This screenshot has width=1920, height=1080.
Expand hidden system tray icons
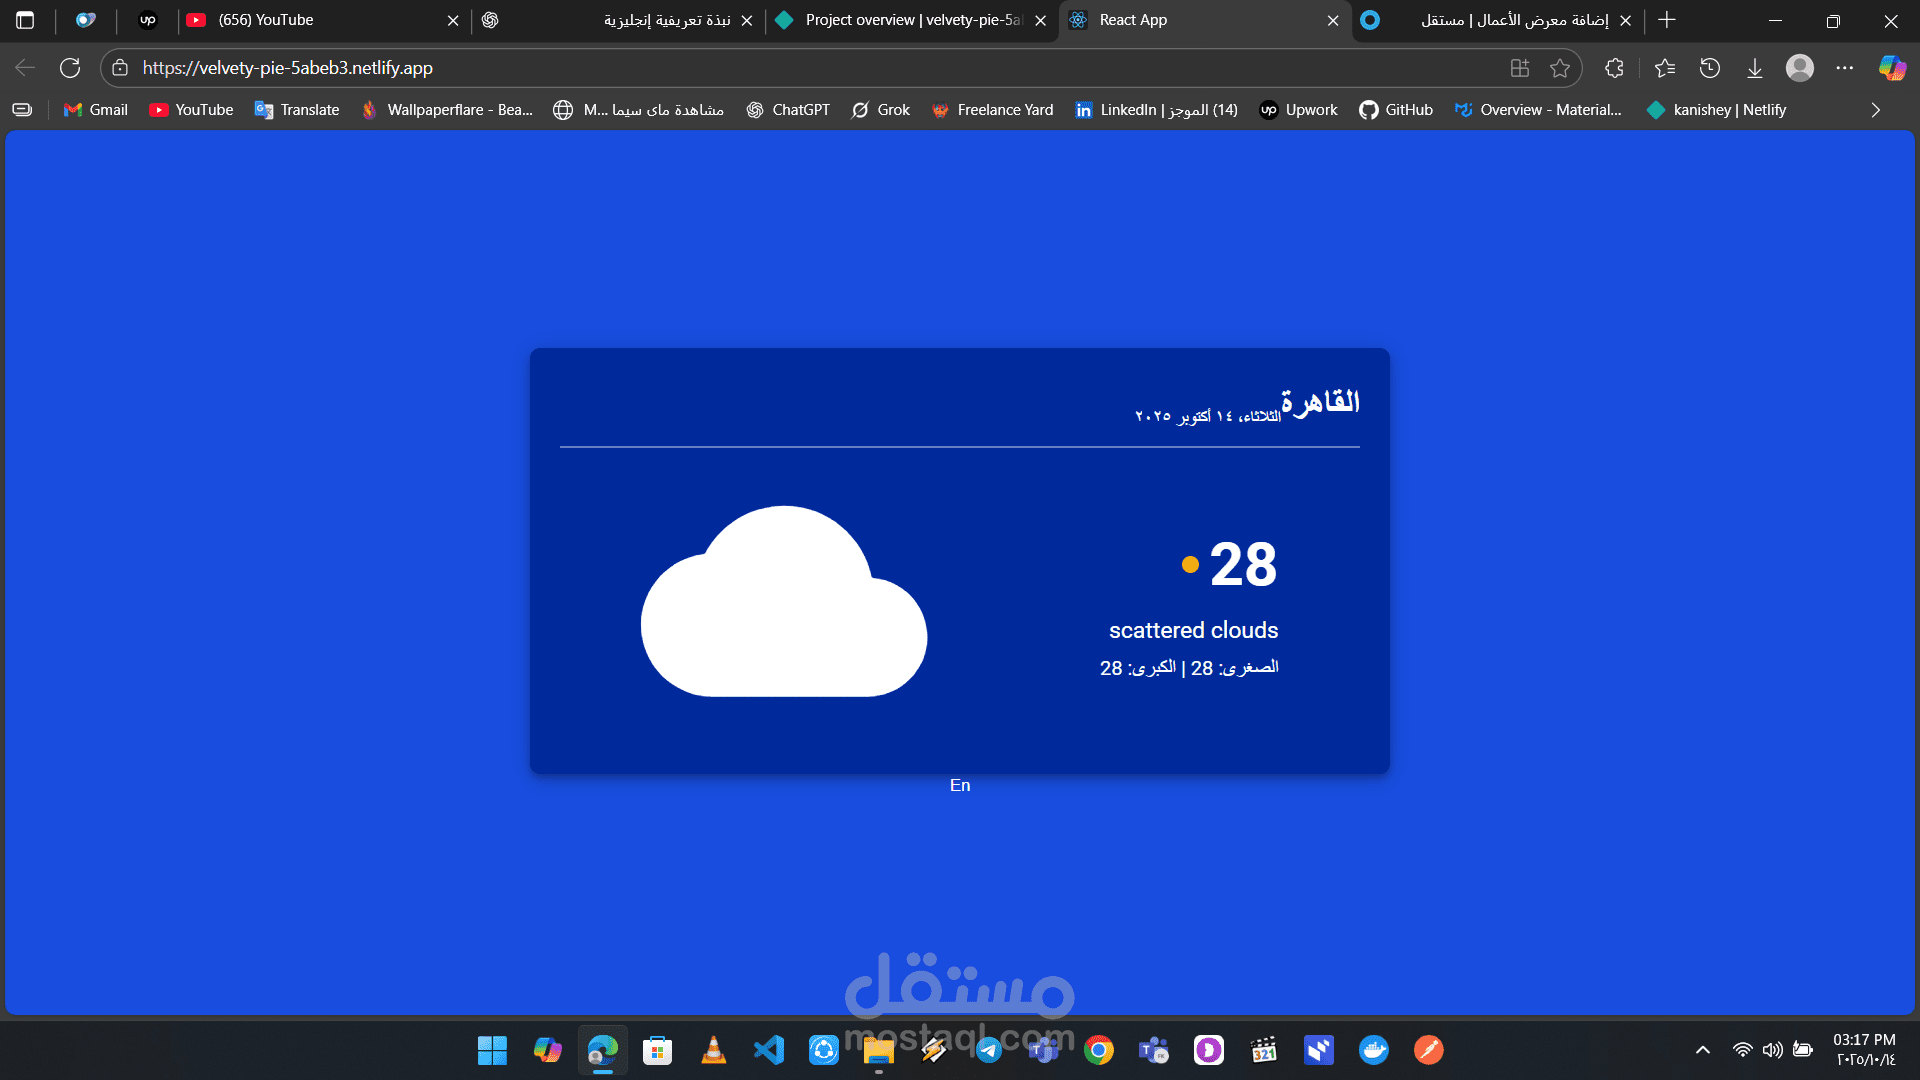[1702, 1050]
